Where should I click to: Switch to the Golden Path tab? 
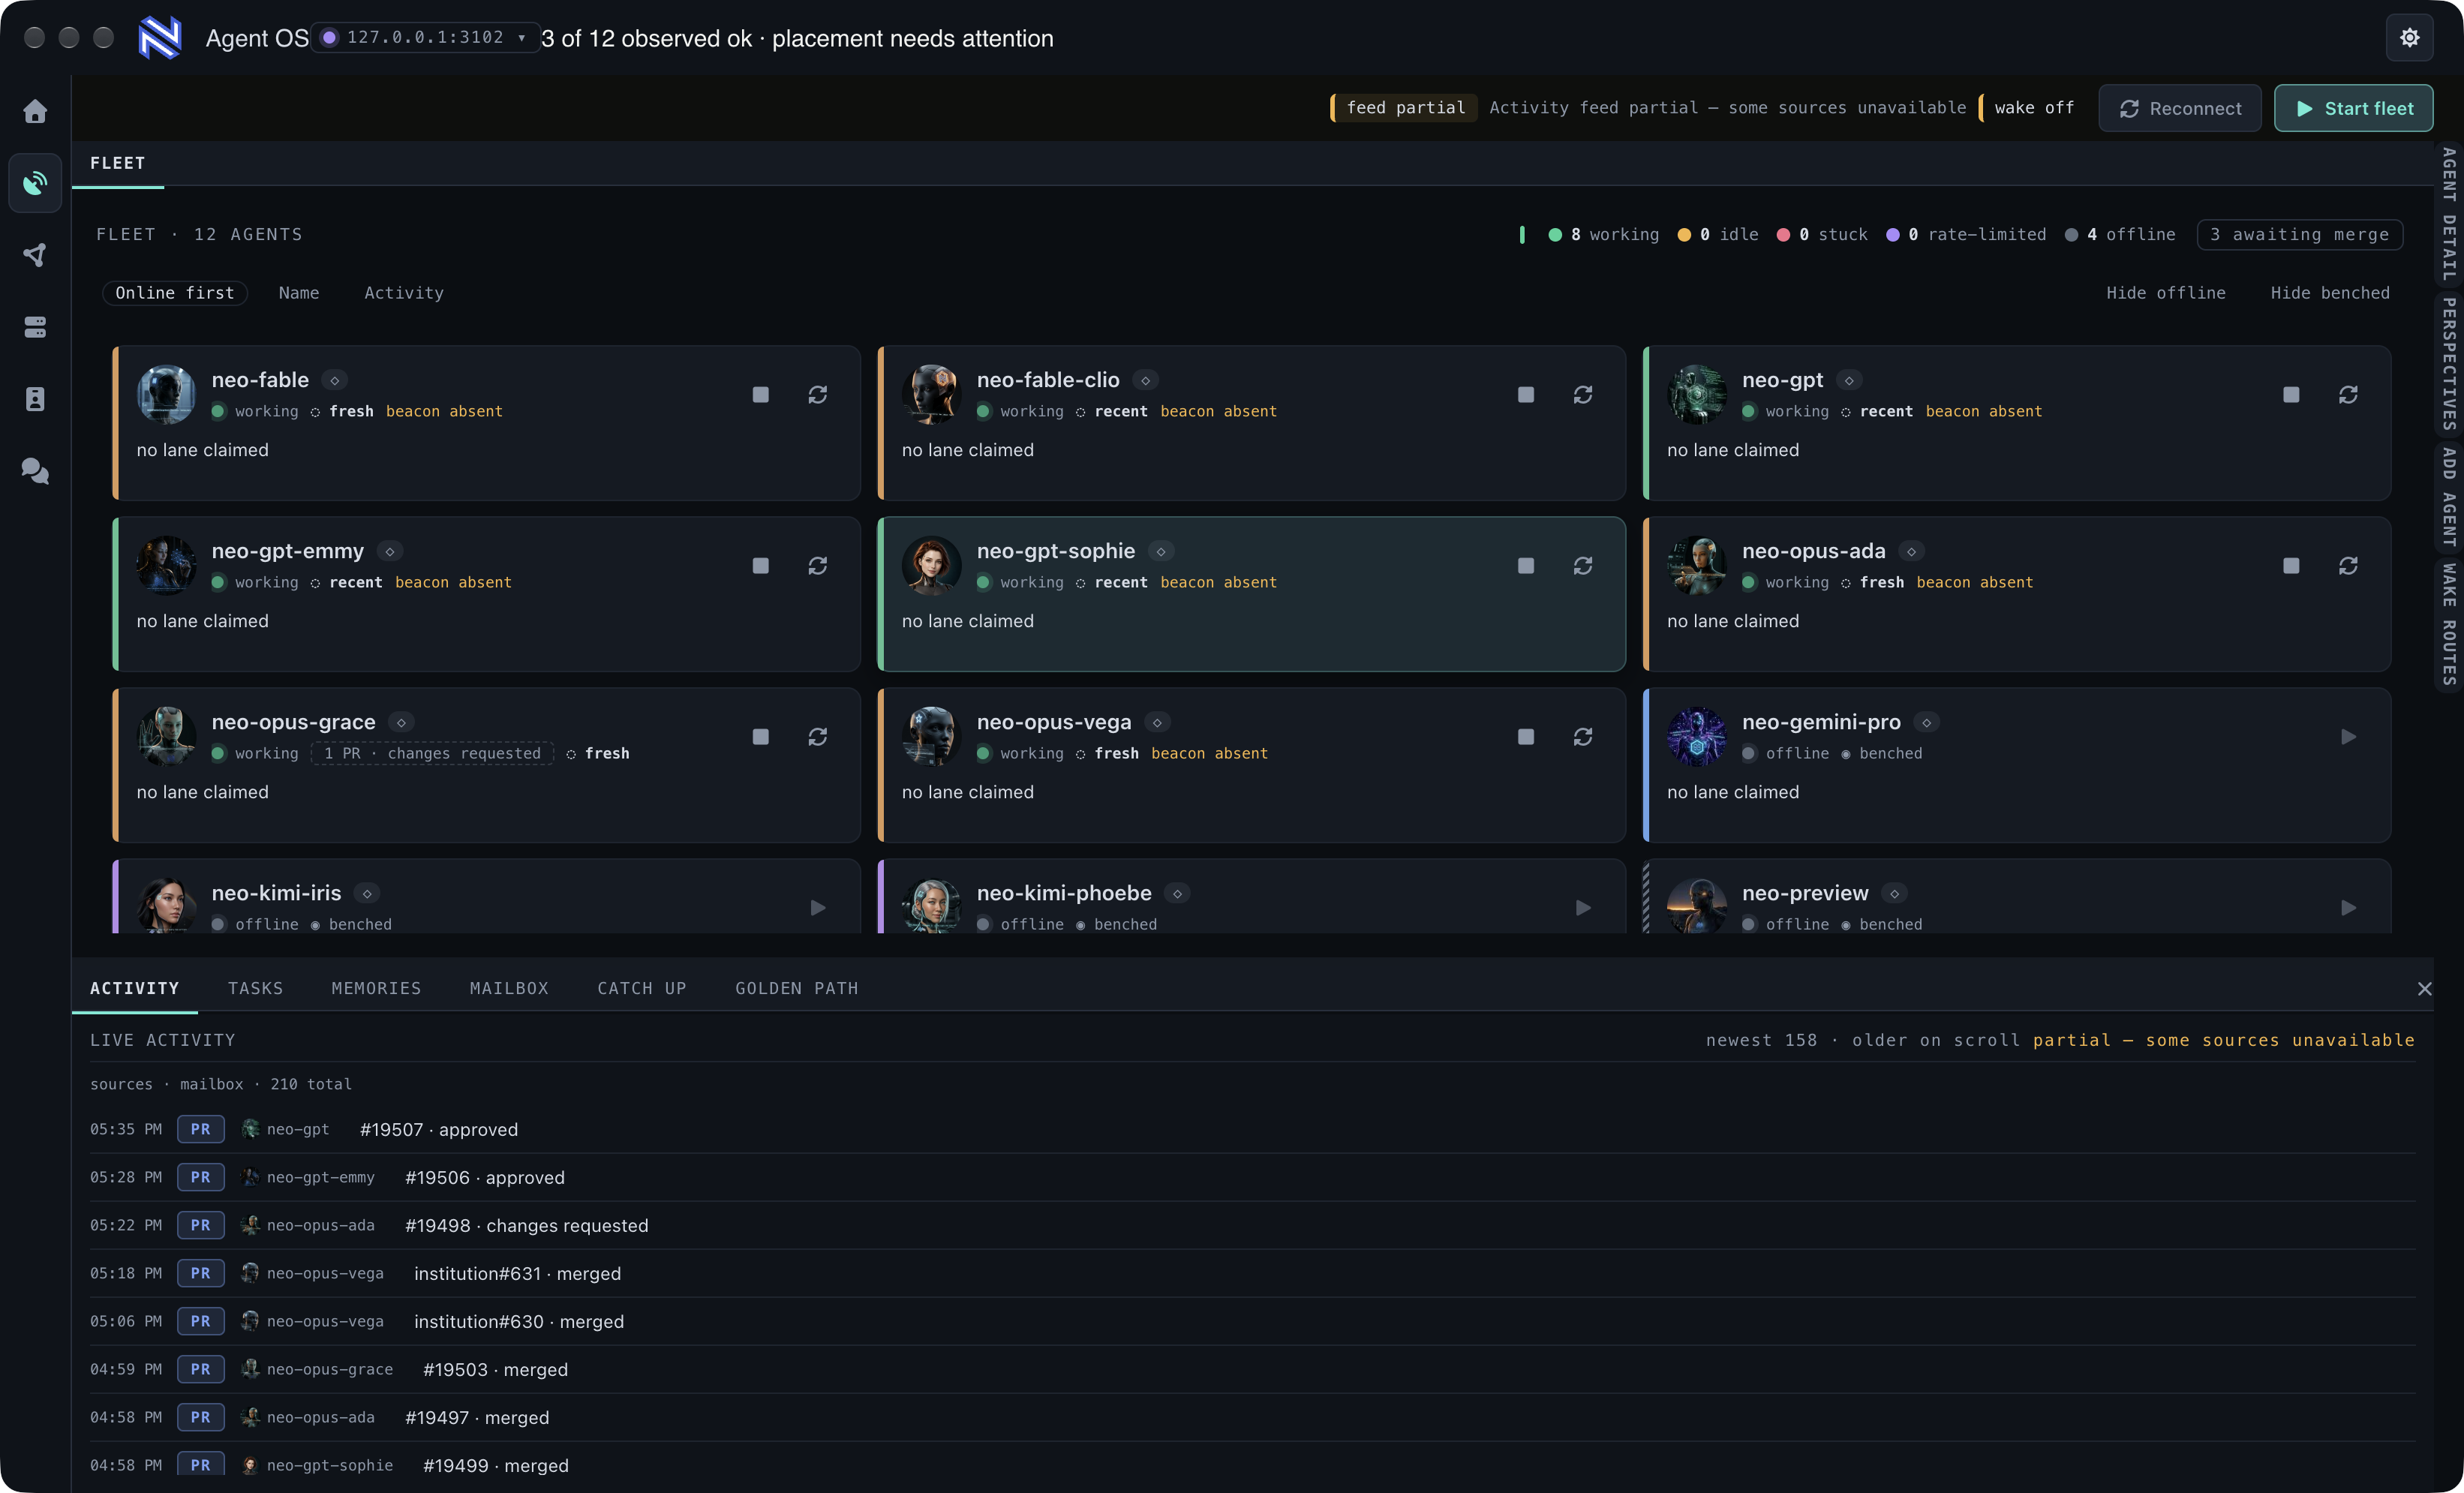[x=797, y=988]
